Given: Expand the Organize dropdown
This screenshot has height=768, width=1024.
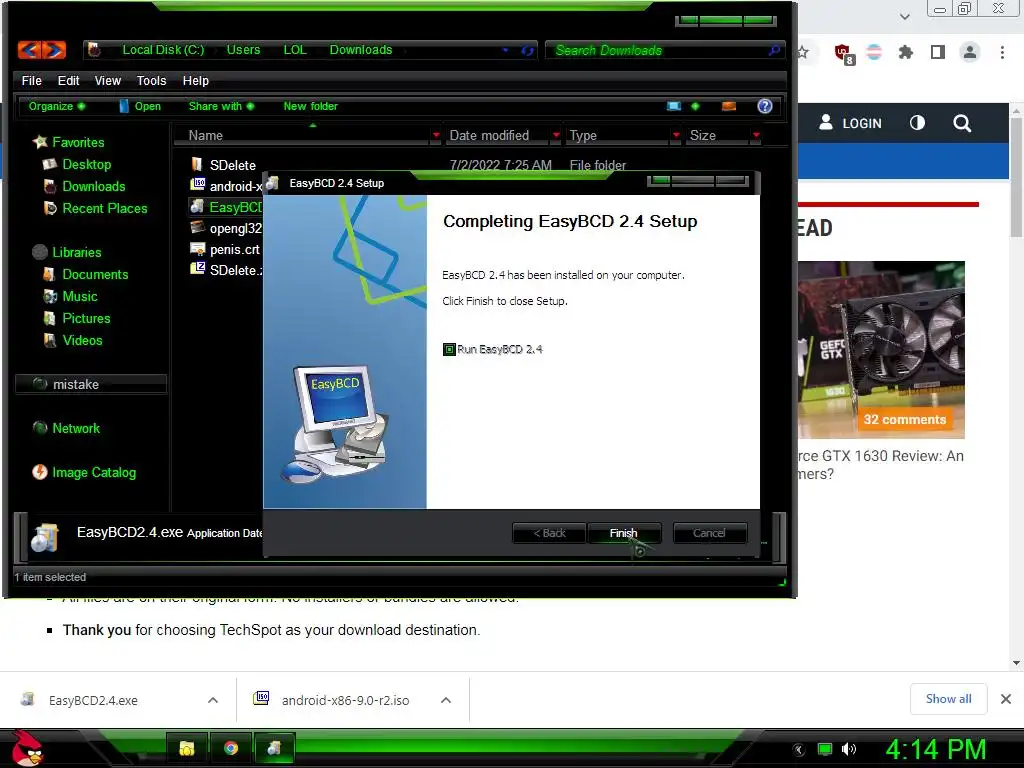Looking at the screenshot, I should click(57, 106).
